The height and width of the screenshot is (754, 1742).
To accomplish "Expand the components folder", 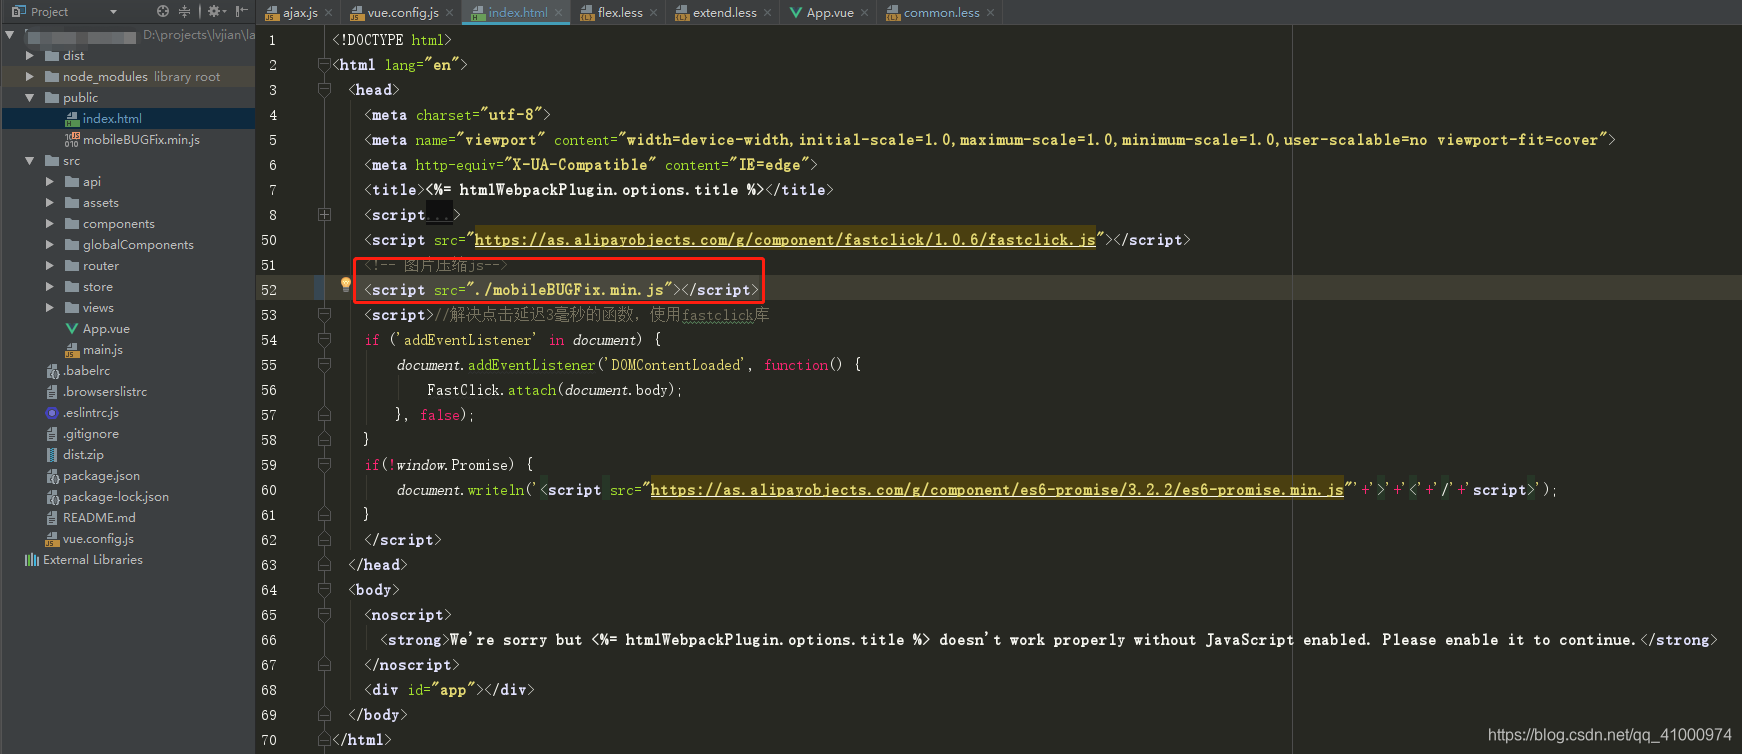I will pos(50,224).
